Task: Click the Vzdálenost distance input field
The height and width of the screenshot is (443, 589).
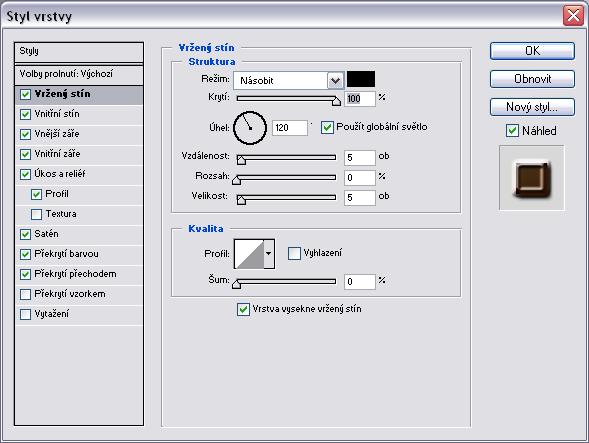Action: pyautogui.click(x=359, y=157)
